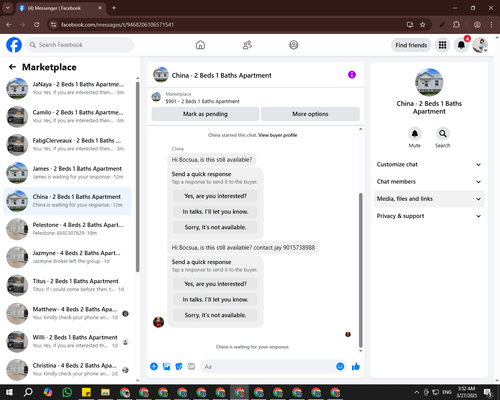Open the browser extensions puzzle icon
Viewport: 500px width, 400px height.
(x=456, y=25)
